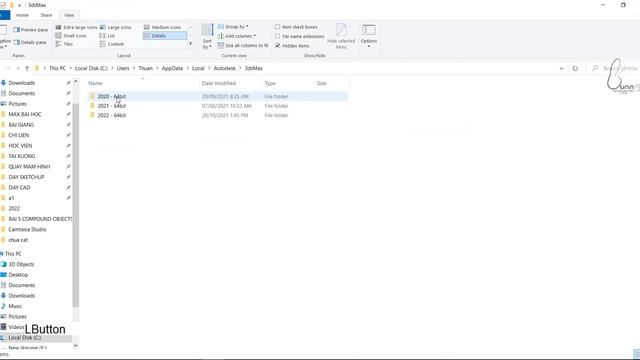Choose Large icons layout

116,27
